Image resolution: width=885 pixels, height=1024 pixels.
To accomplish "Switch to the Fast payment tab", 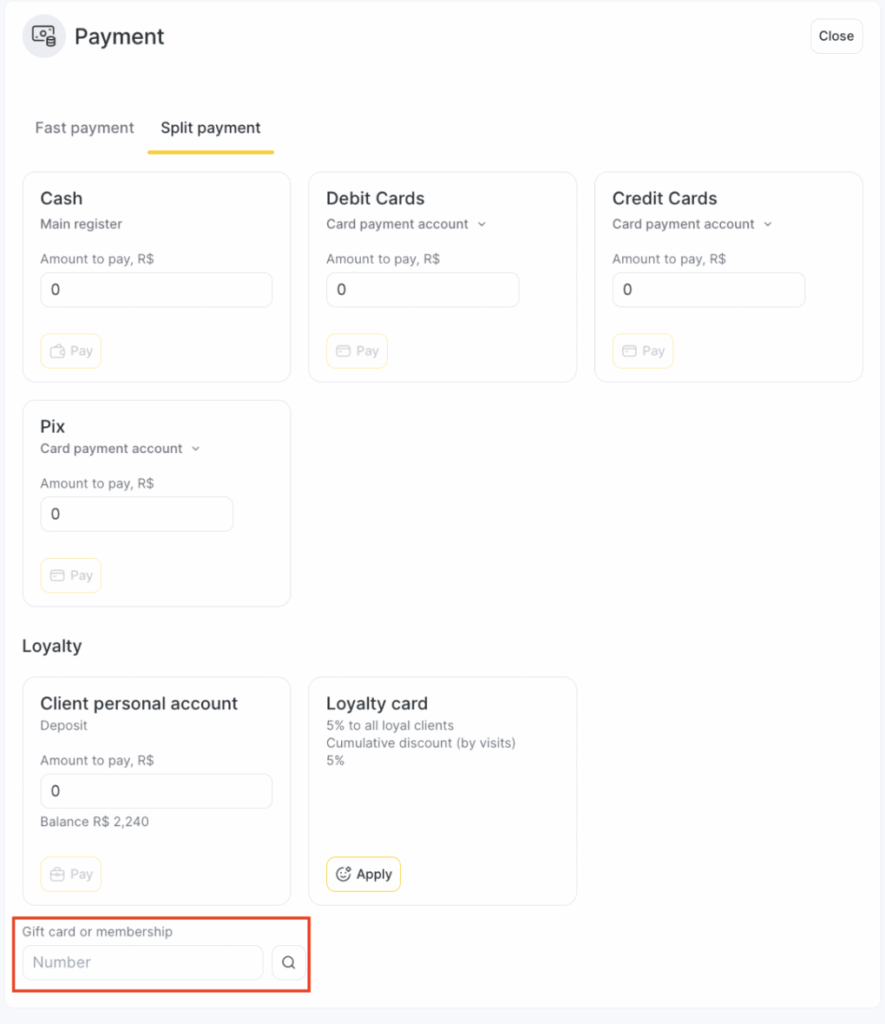I will coord(84,128).
